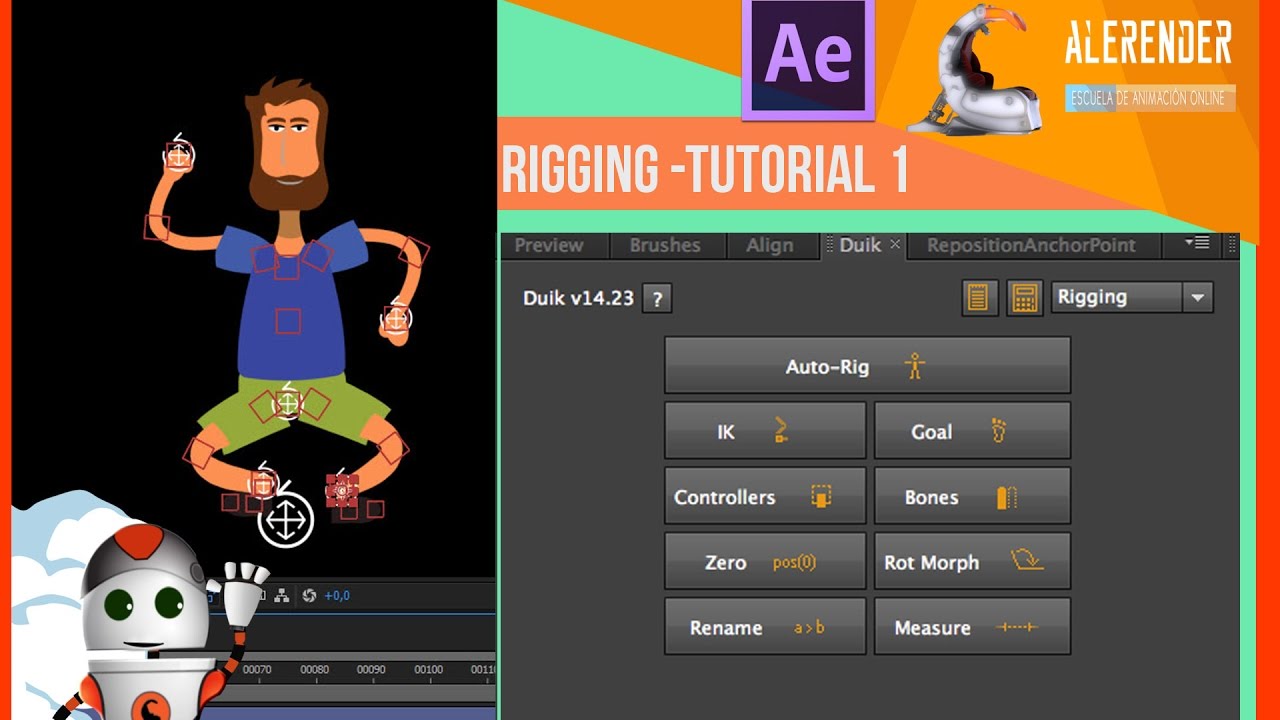The width and height of the screenshot is (1280, 720).
Task: Click the Auto-Rig button
Action: pos(867,365)
